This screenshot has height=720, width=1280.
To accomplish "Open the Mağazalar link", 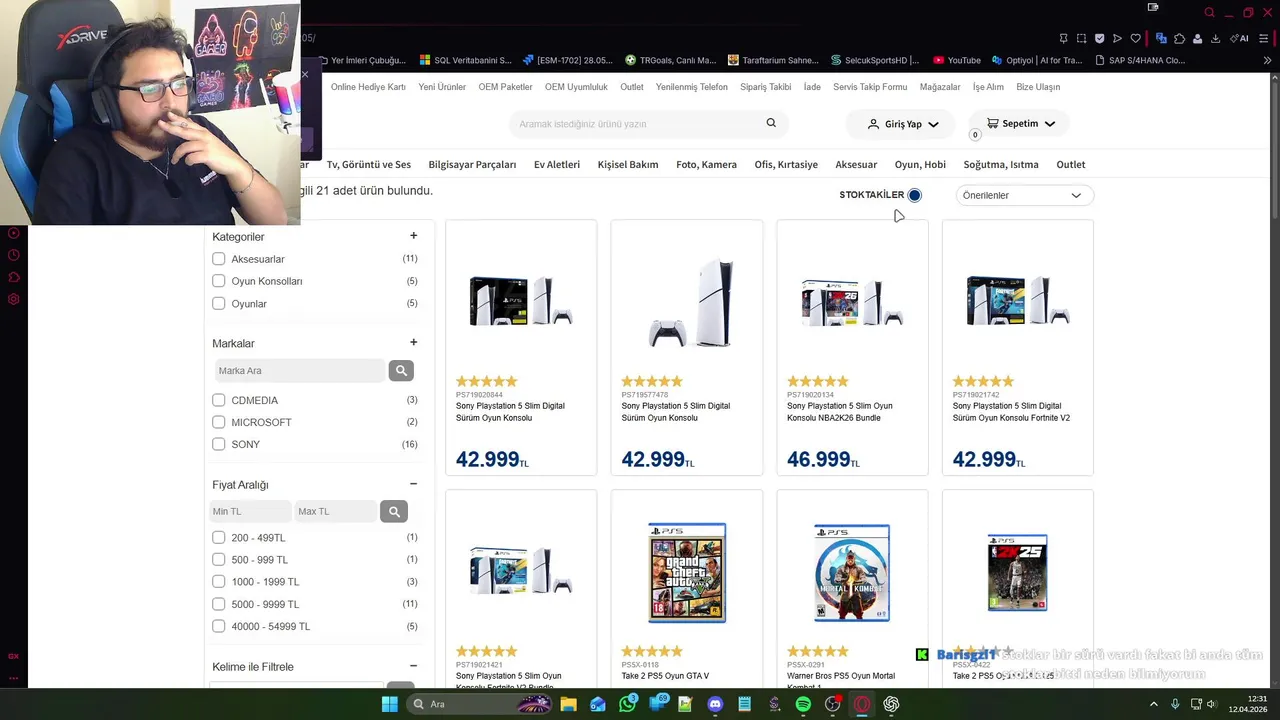I will [x=940, y=87].
